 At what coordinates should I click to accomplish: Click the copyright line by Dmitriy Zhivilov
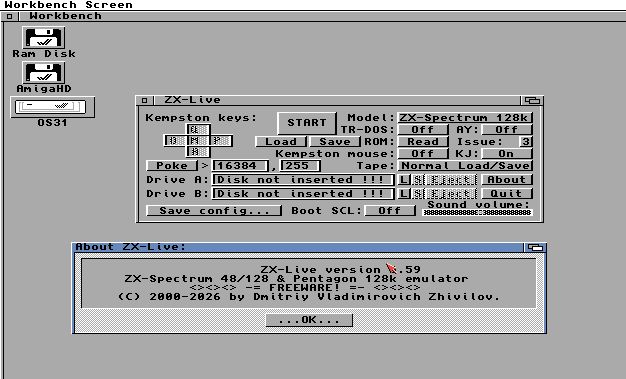[x=309, y=297]
